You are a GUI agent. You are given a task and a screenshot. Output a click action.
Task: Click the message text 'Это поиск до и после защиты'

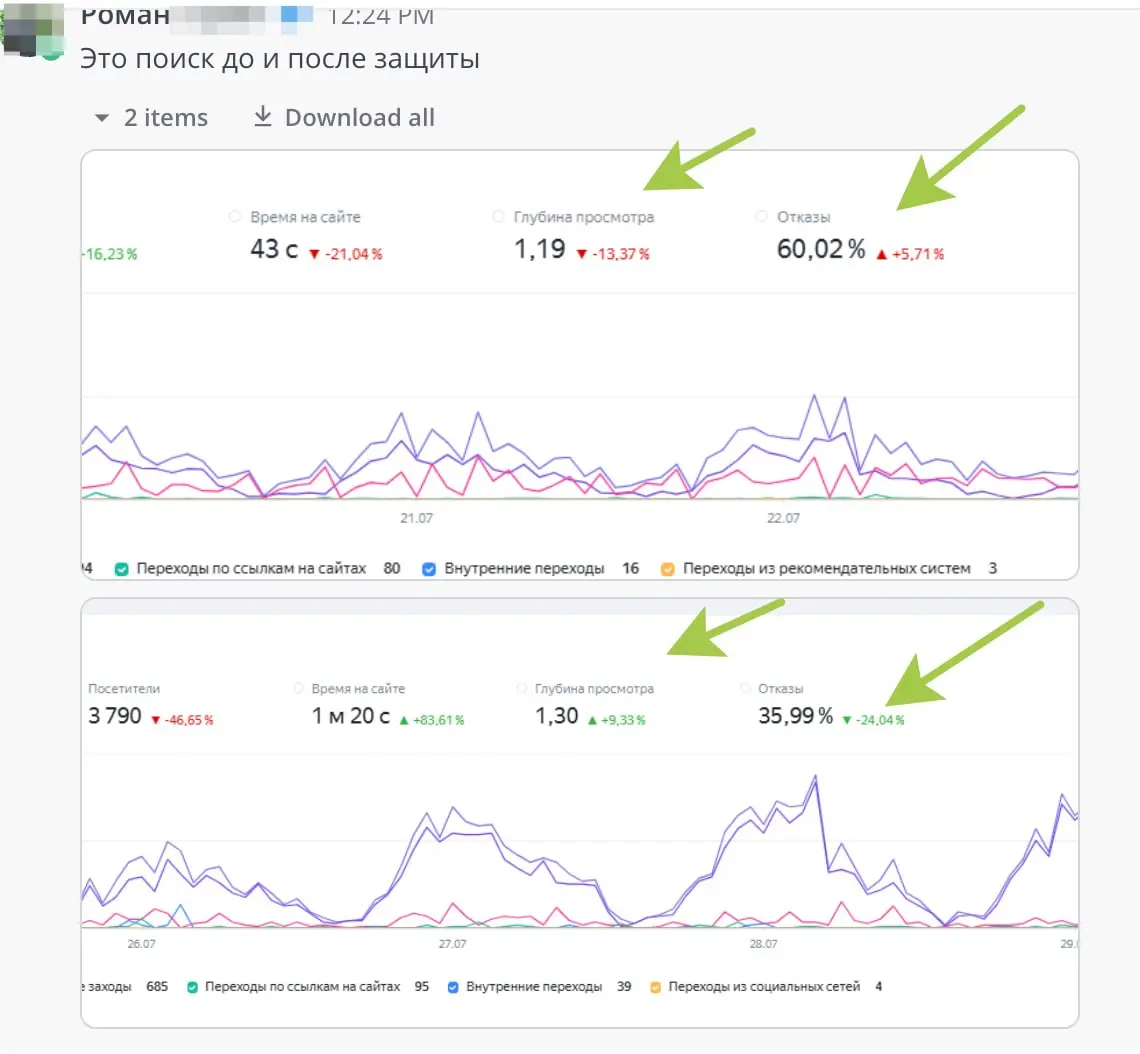pos(280,59)
